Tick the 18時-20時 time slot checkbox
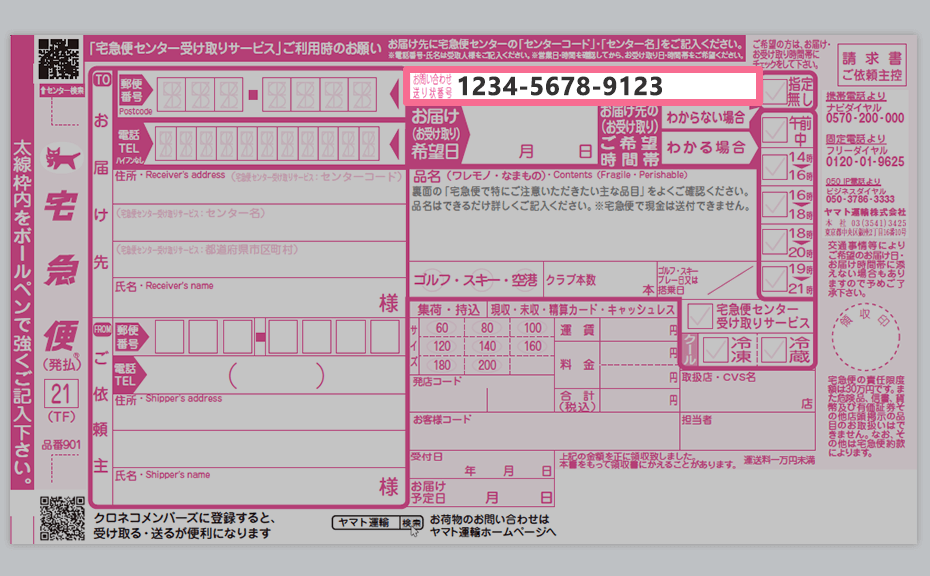 (775, 241)
